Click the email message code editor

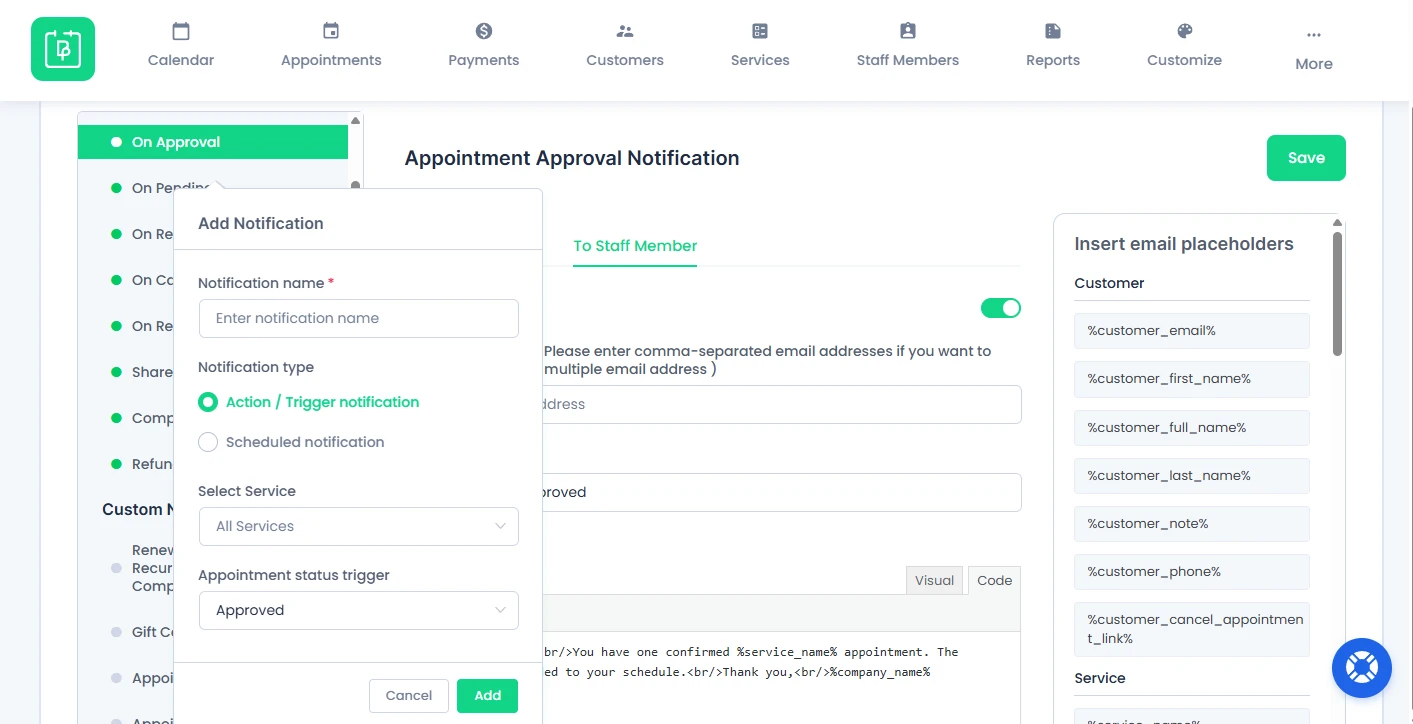[782, 677]
